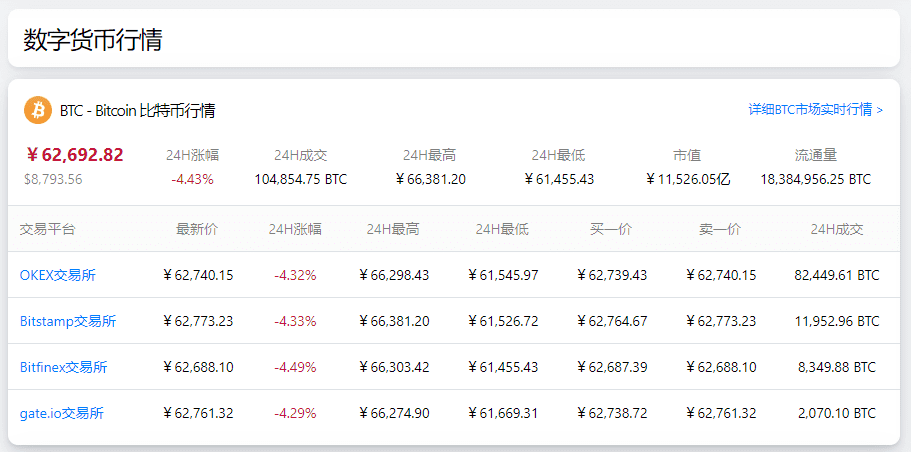The image size is (911, 452).
Task: Click Bitfinex latest price ¥62,688.10
Action: tap(198, 367)
